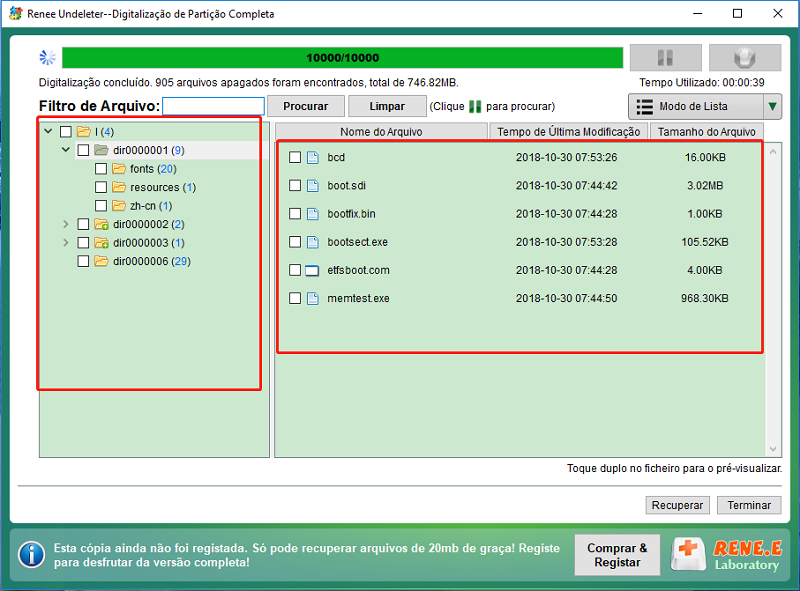Tick the fonts folder checkbox

tap(101, 168)
